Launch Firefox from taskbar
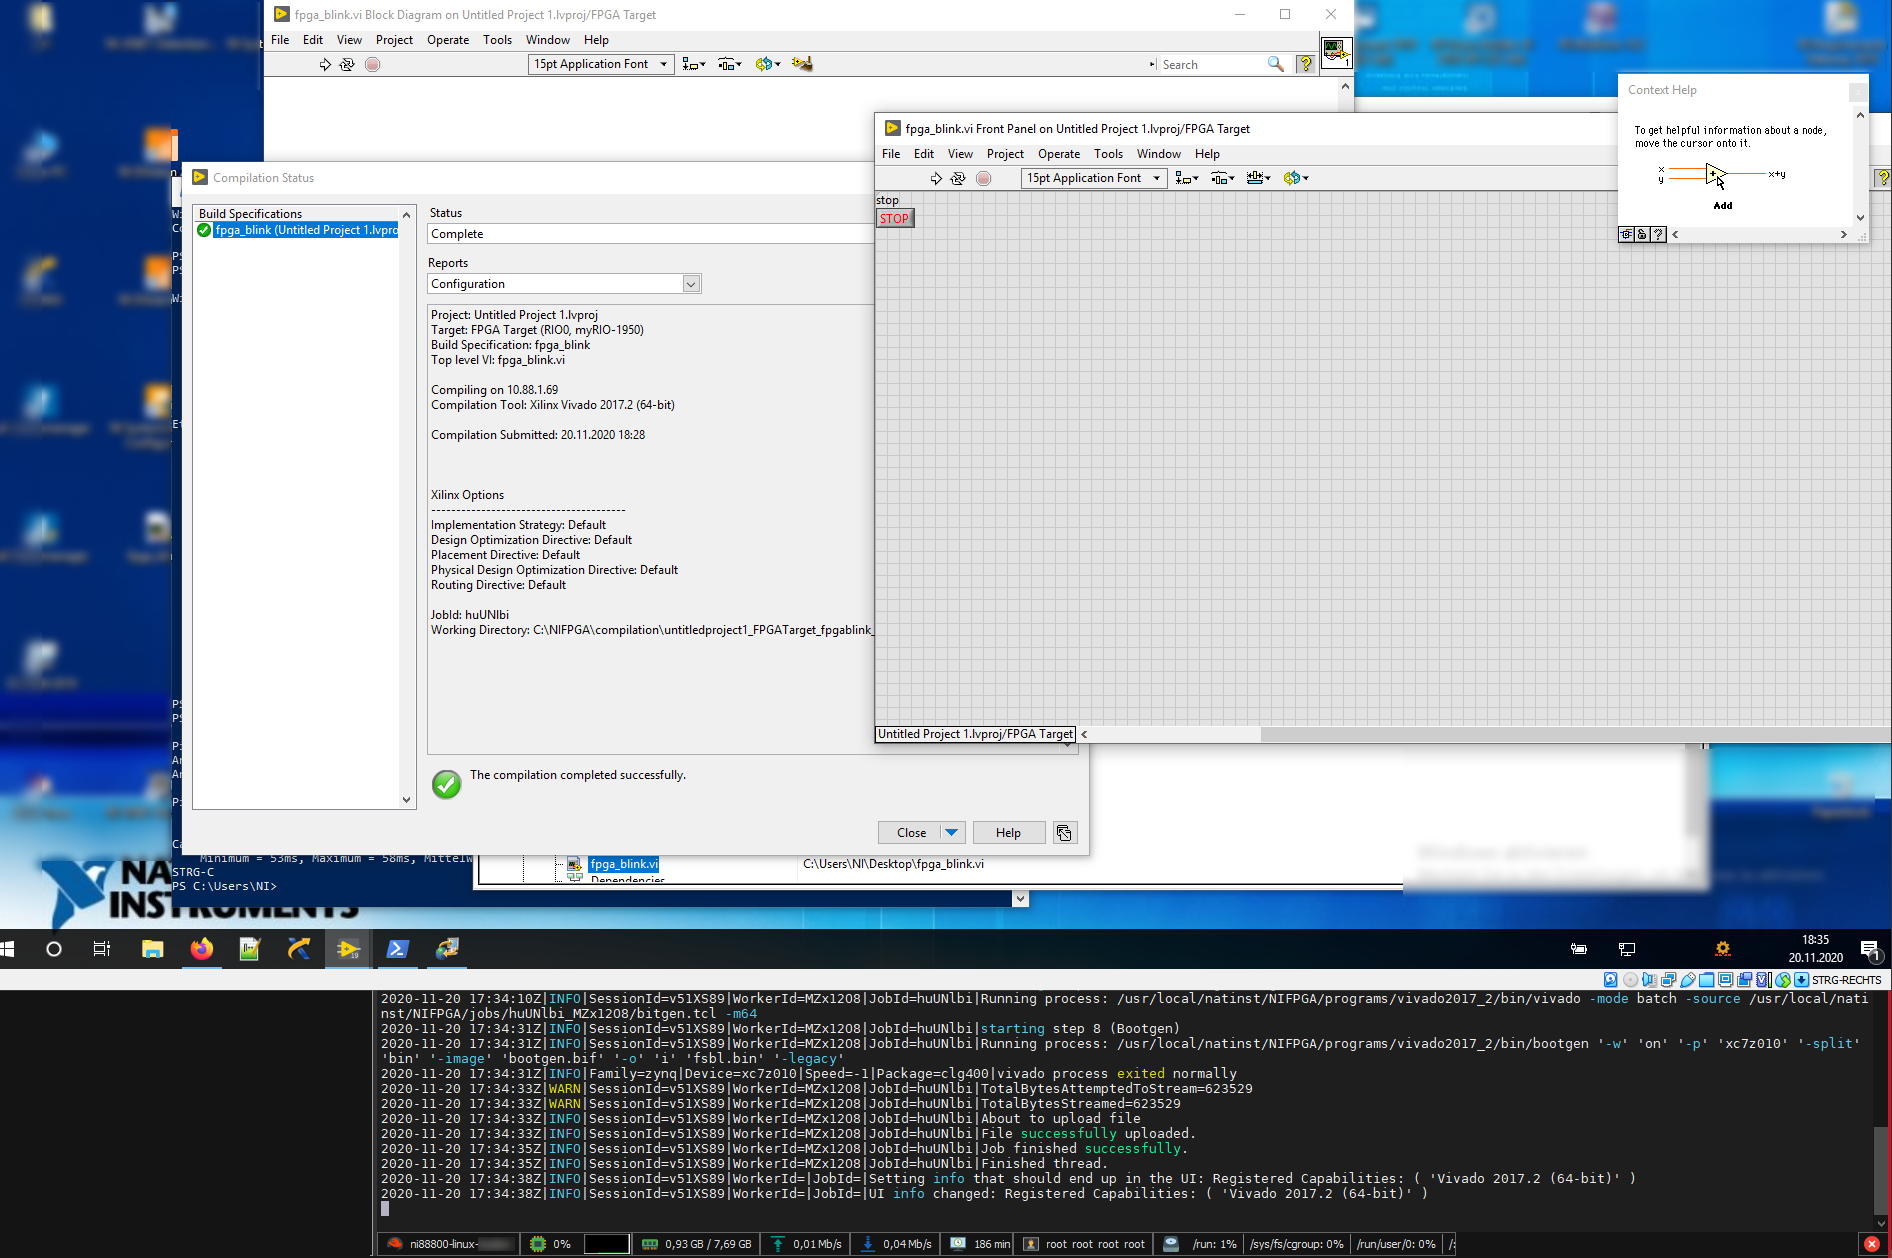The image size is (1892, 1258). tap(202, 949)
